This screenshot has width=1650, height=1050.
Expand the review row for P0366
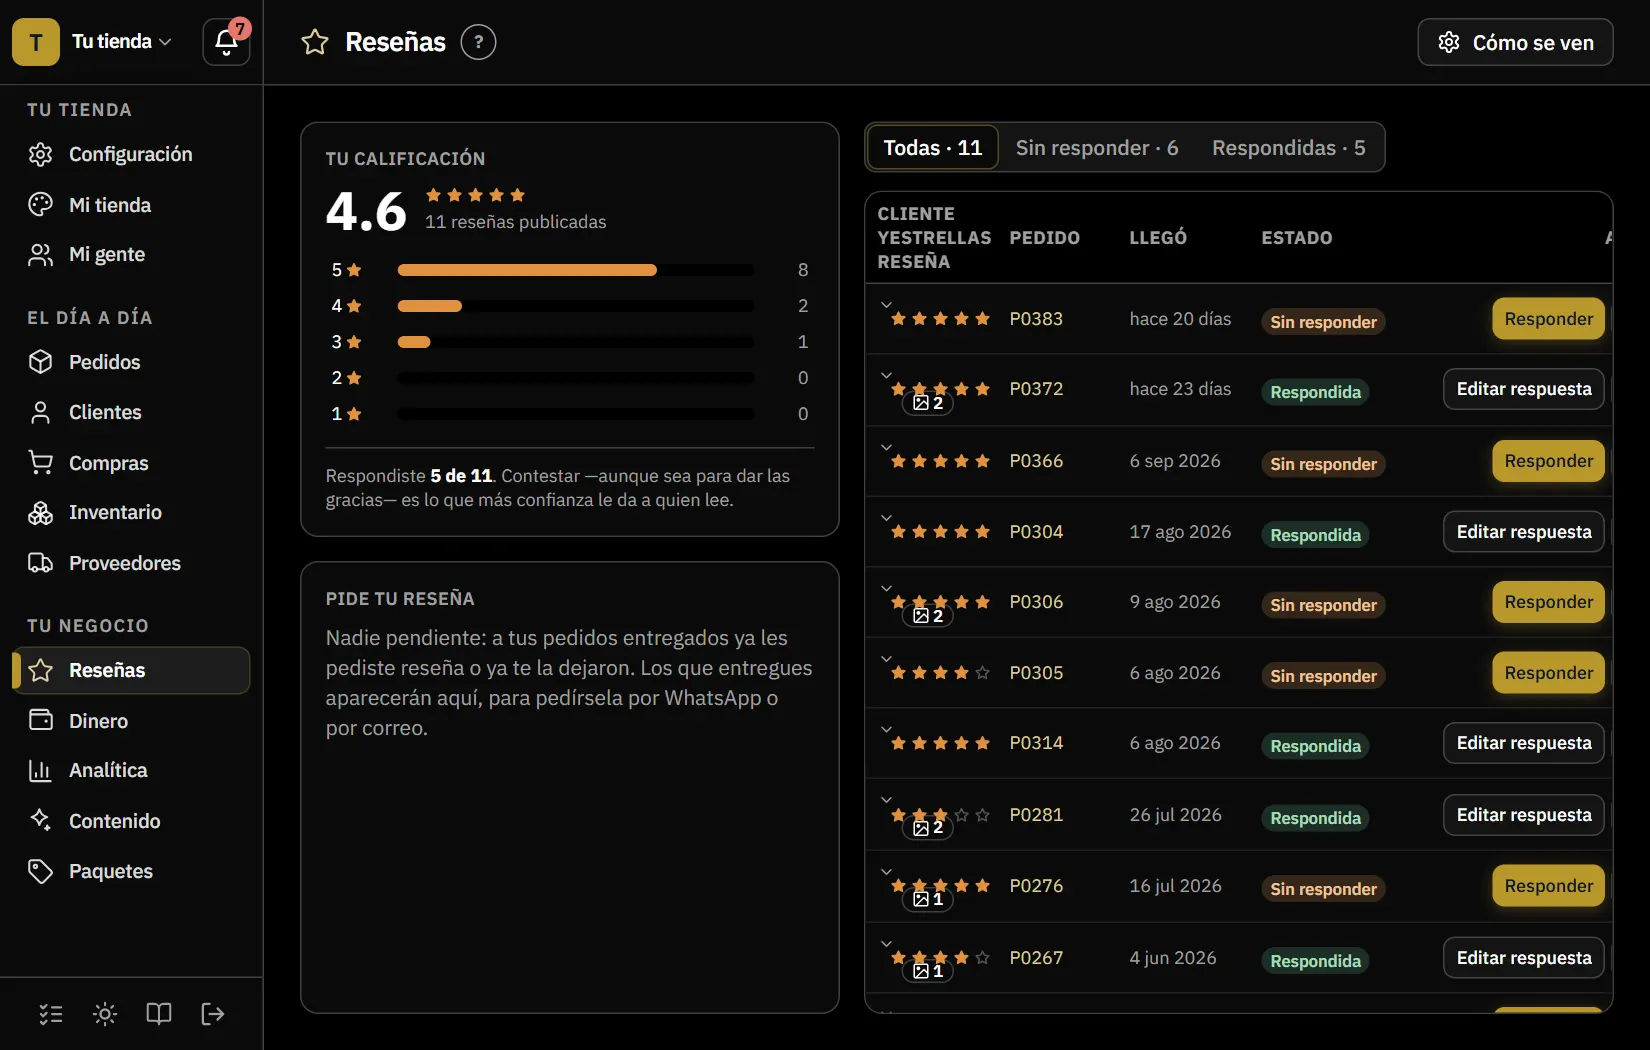(x=886, y=447)
